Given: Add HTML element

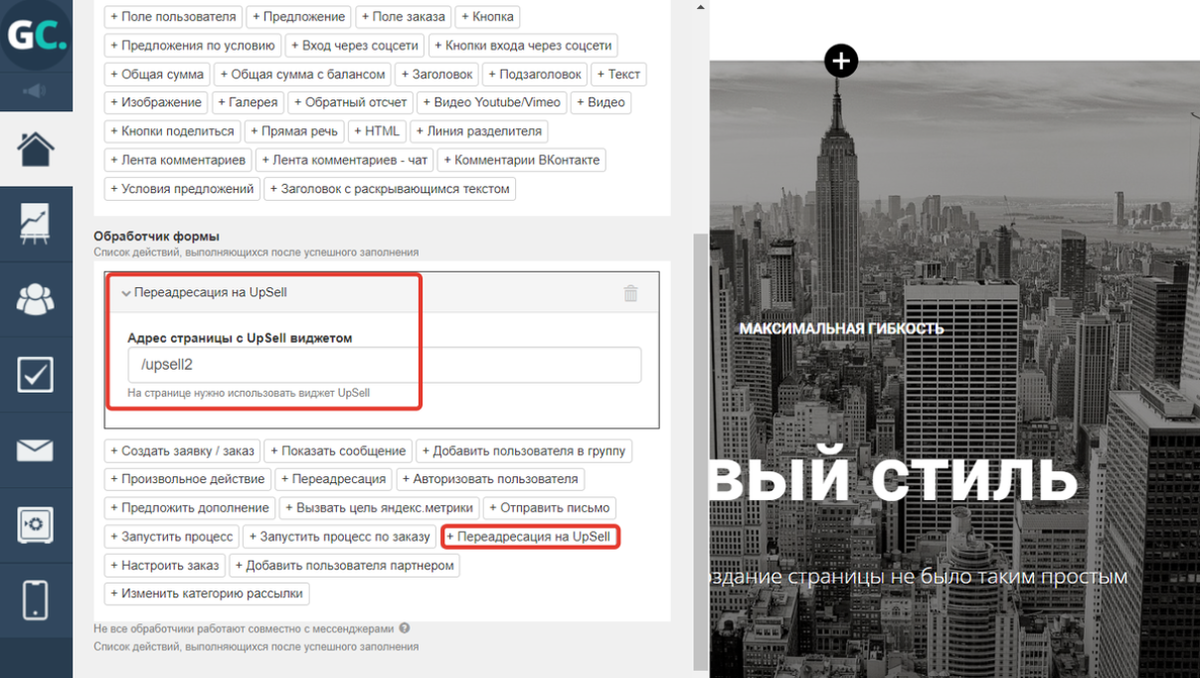Looking at the screenshot, I should click(x=376, y=131).
